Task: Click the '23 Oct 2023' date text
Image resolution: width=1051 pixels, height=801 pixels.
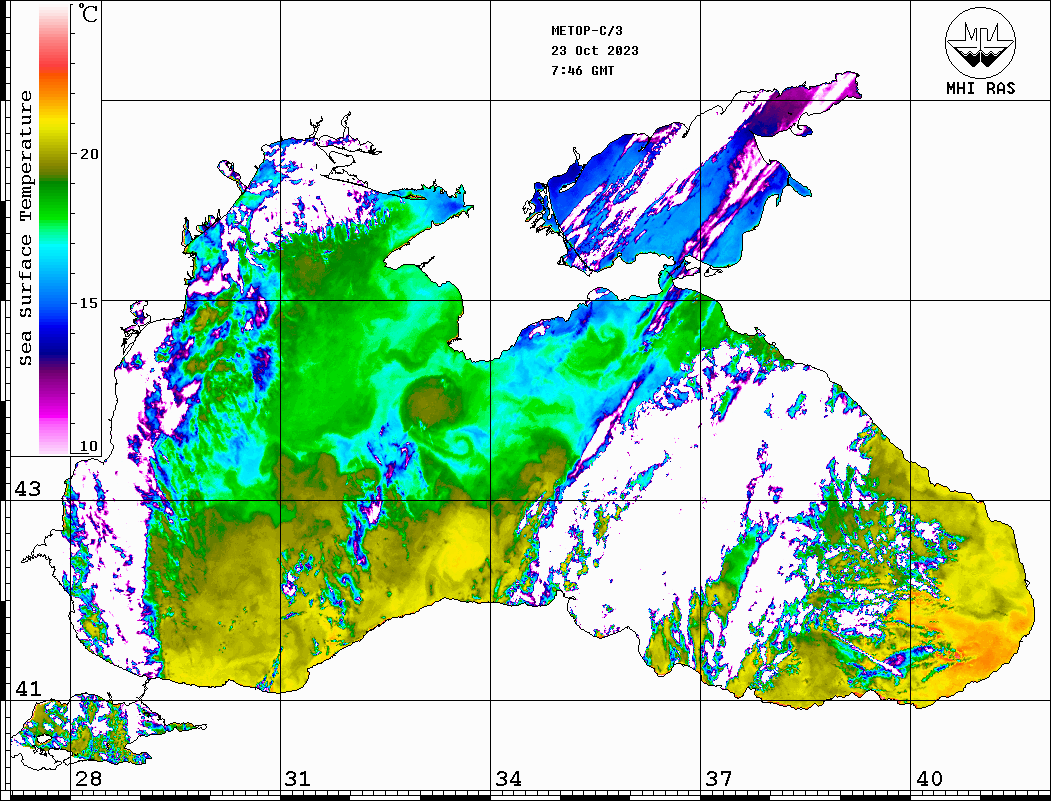Action: click(x=595, y=51)
